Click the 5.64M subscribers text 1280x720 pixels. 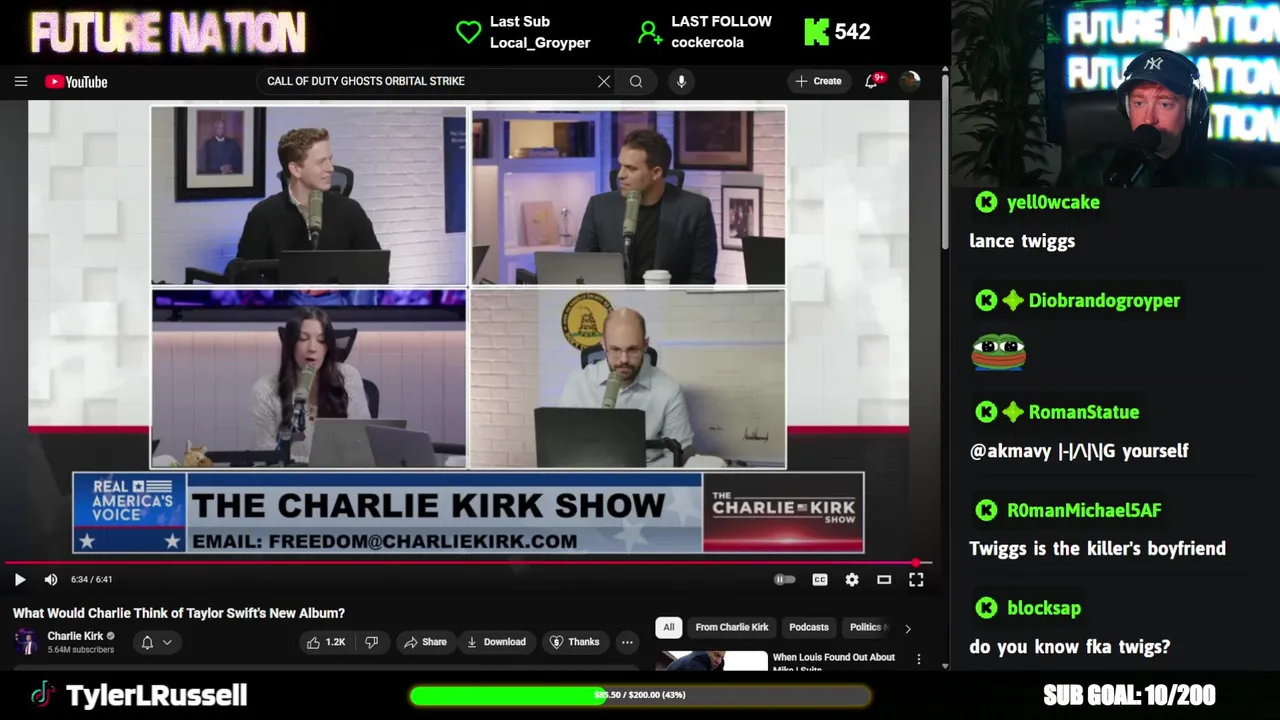[x=81, y=650]
